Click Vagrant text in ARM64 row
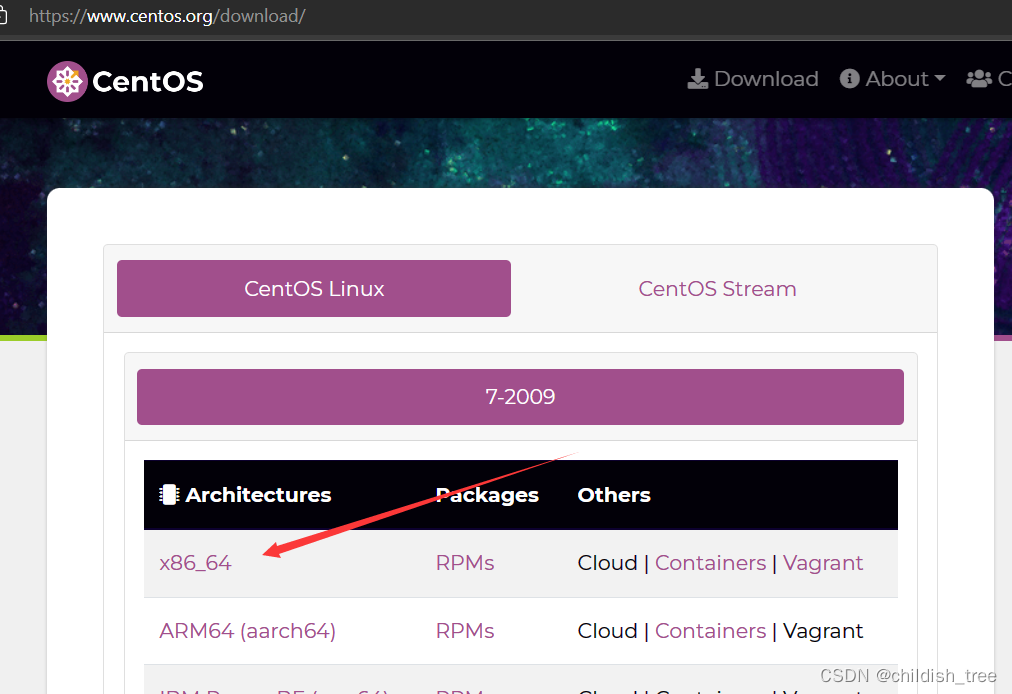This screenshot has width=1012, height=694. point(823,631)
